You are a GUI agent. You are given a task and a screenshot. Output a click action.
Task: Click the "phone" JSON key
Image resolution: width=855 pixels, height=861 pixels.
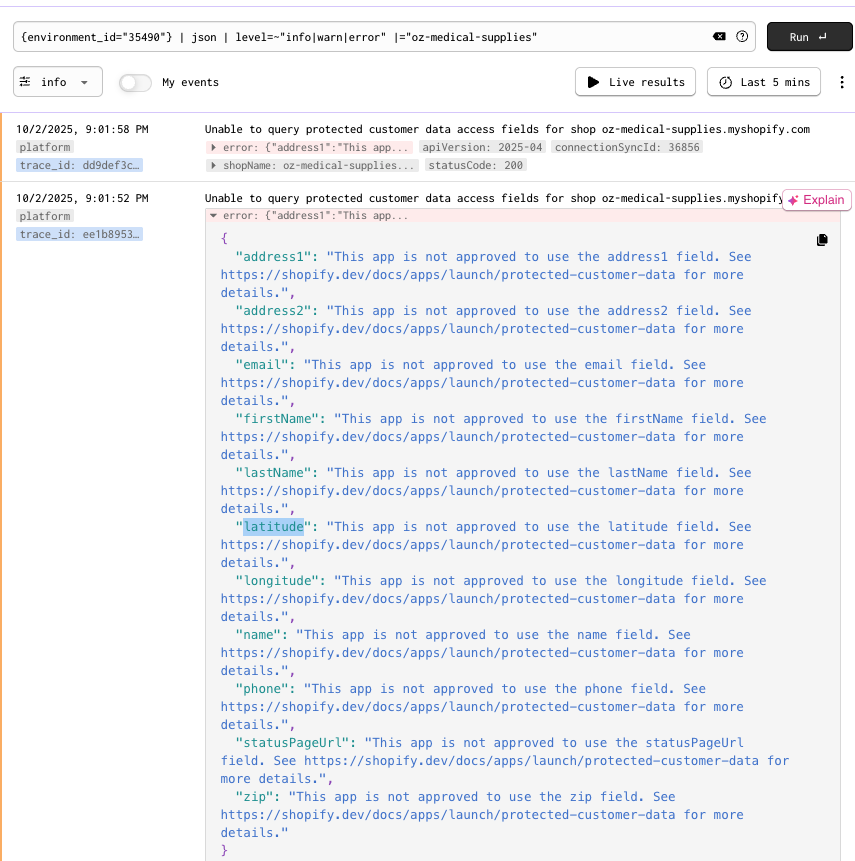click(x=262, y=689)
